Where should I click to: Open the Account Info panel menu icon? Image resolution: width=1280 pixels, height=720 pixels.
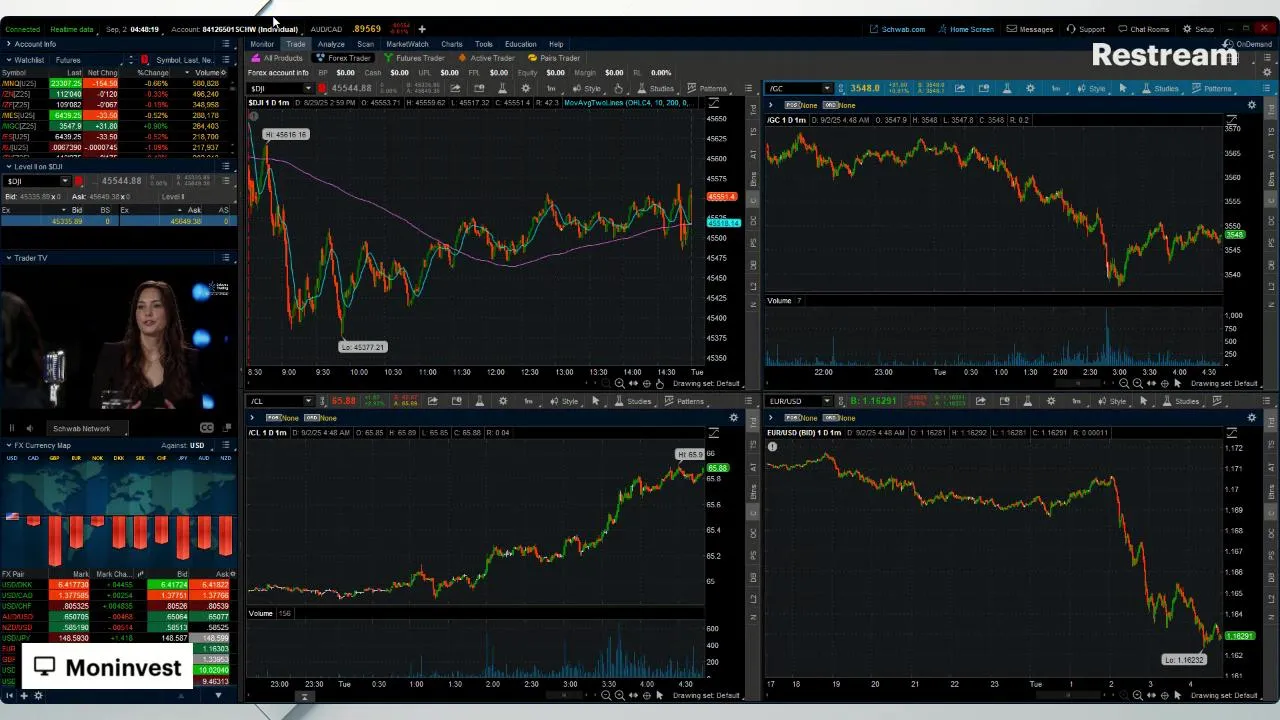pos(226,44)
